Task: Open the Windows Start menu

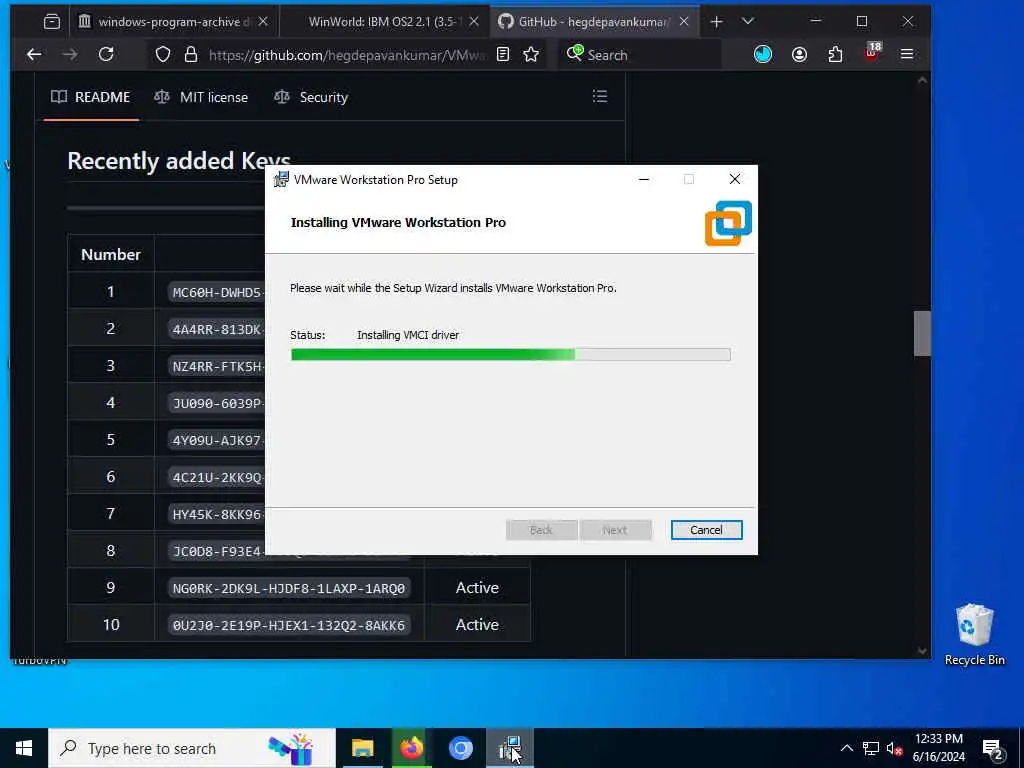Action: click(24, 748)
